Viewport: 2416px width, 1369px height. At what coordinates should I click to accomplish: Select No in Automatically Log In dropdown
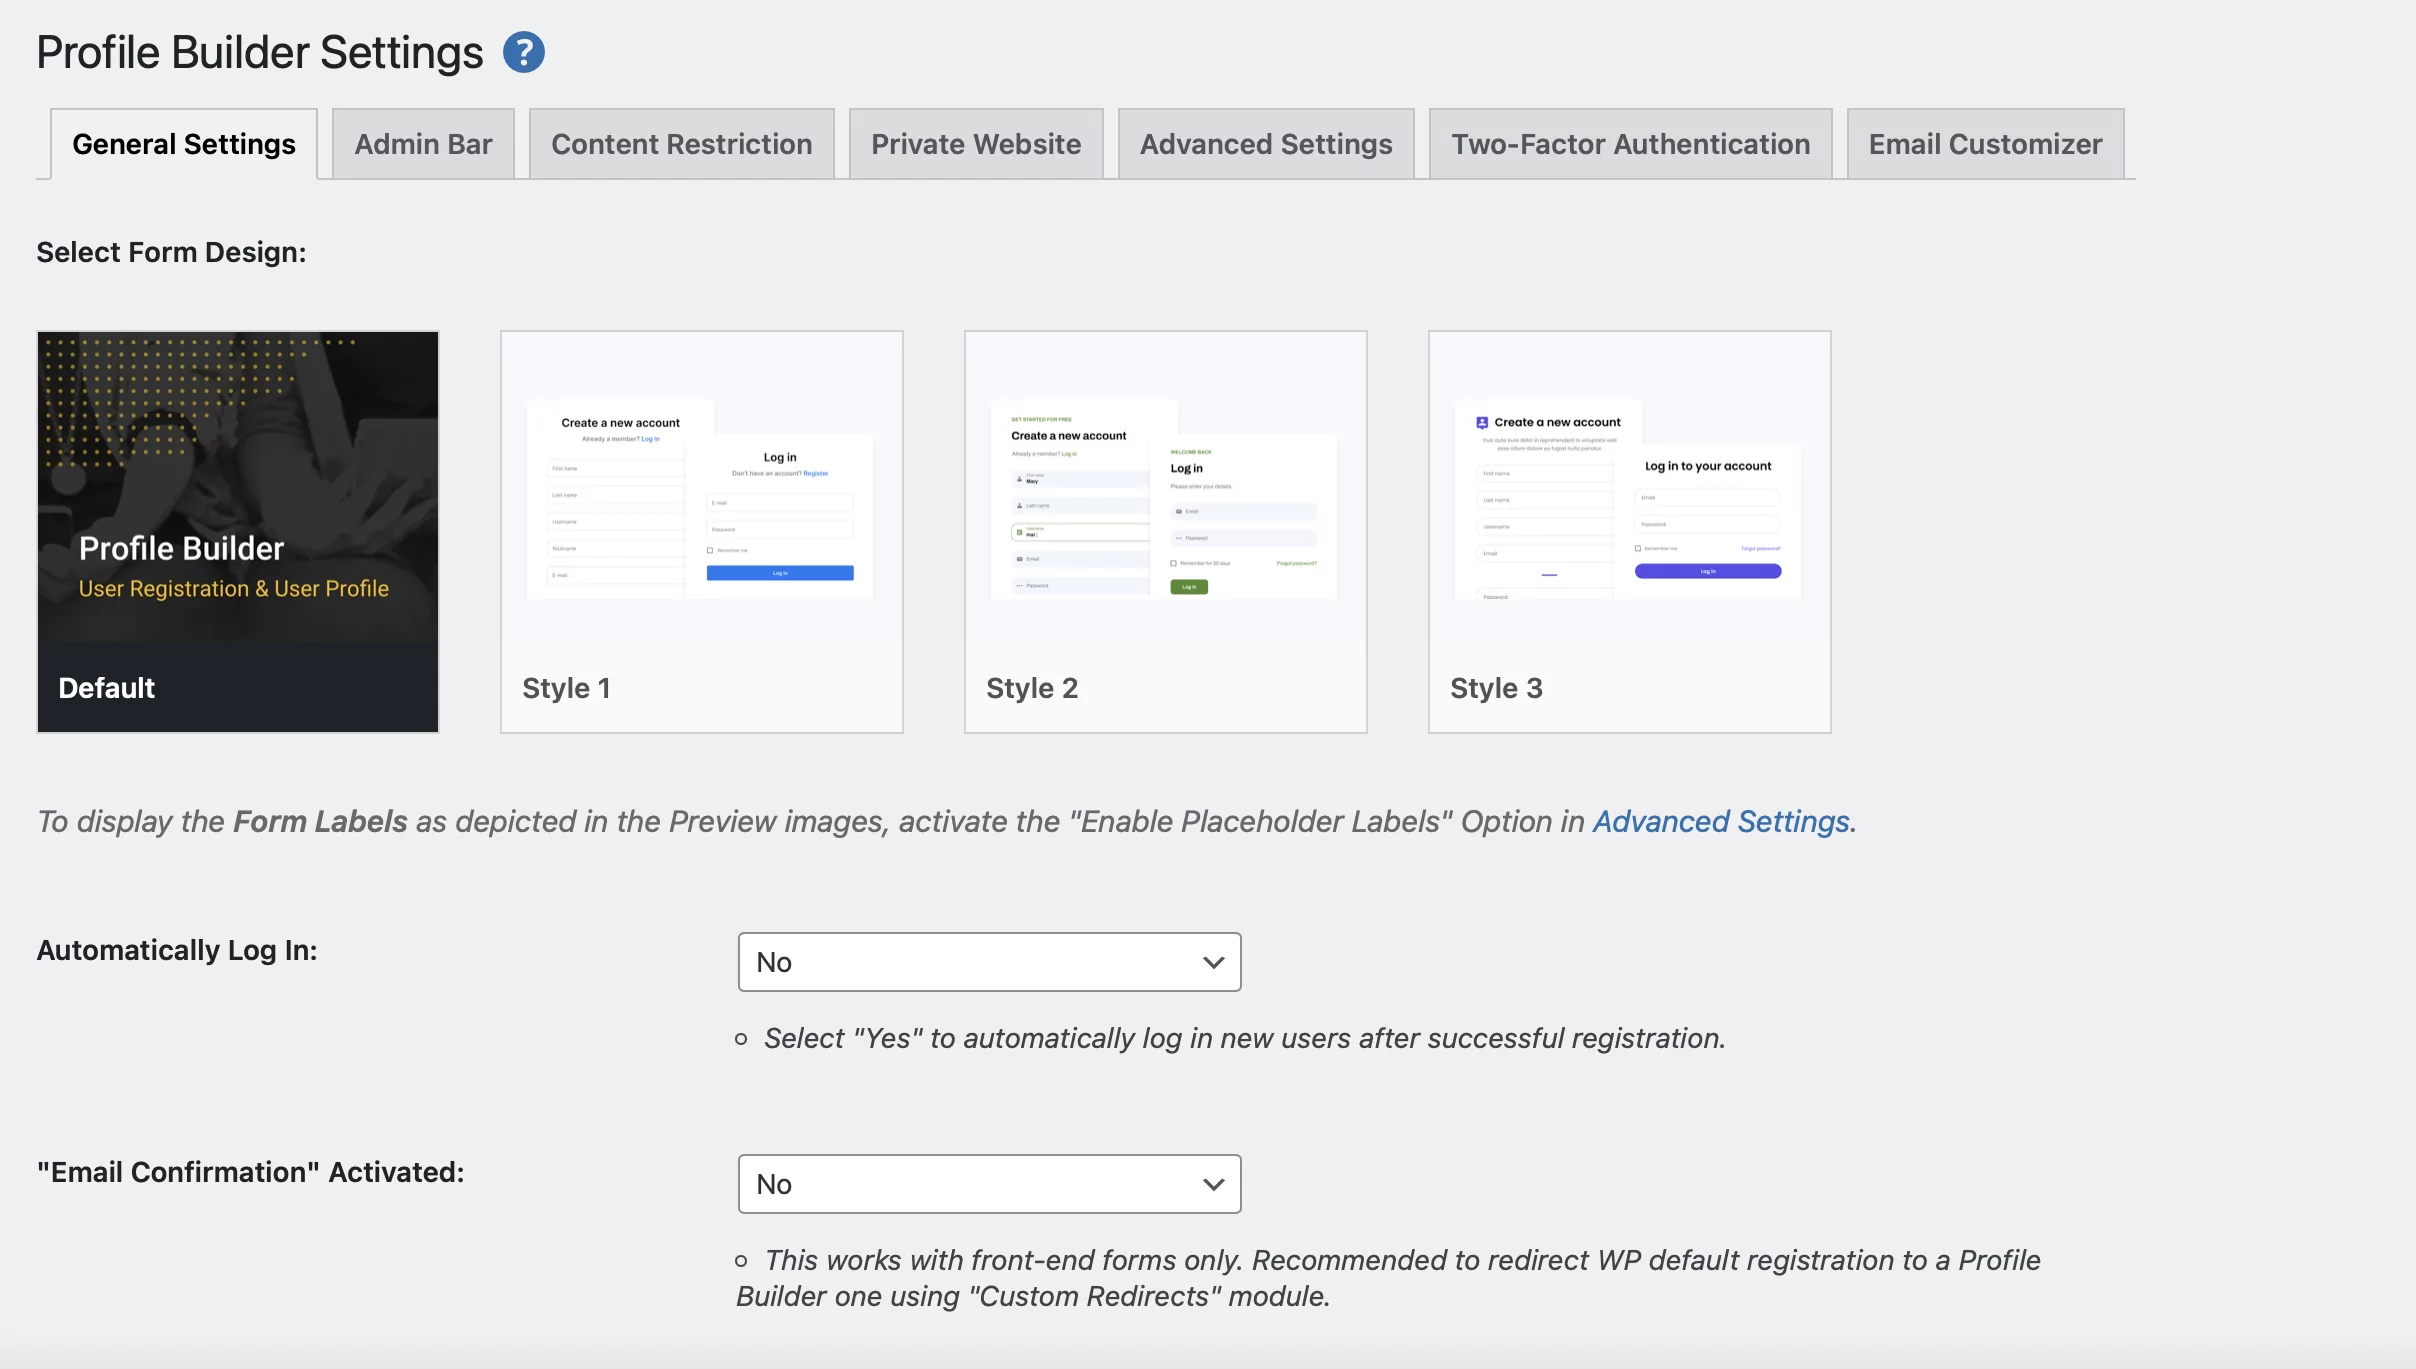pos(989,961)
